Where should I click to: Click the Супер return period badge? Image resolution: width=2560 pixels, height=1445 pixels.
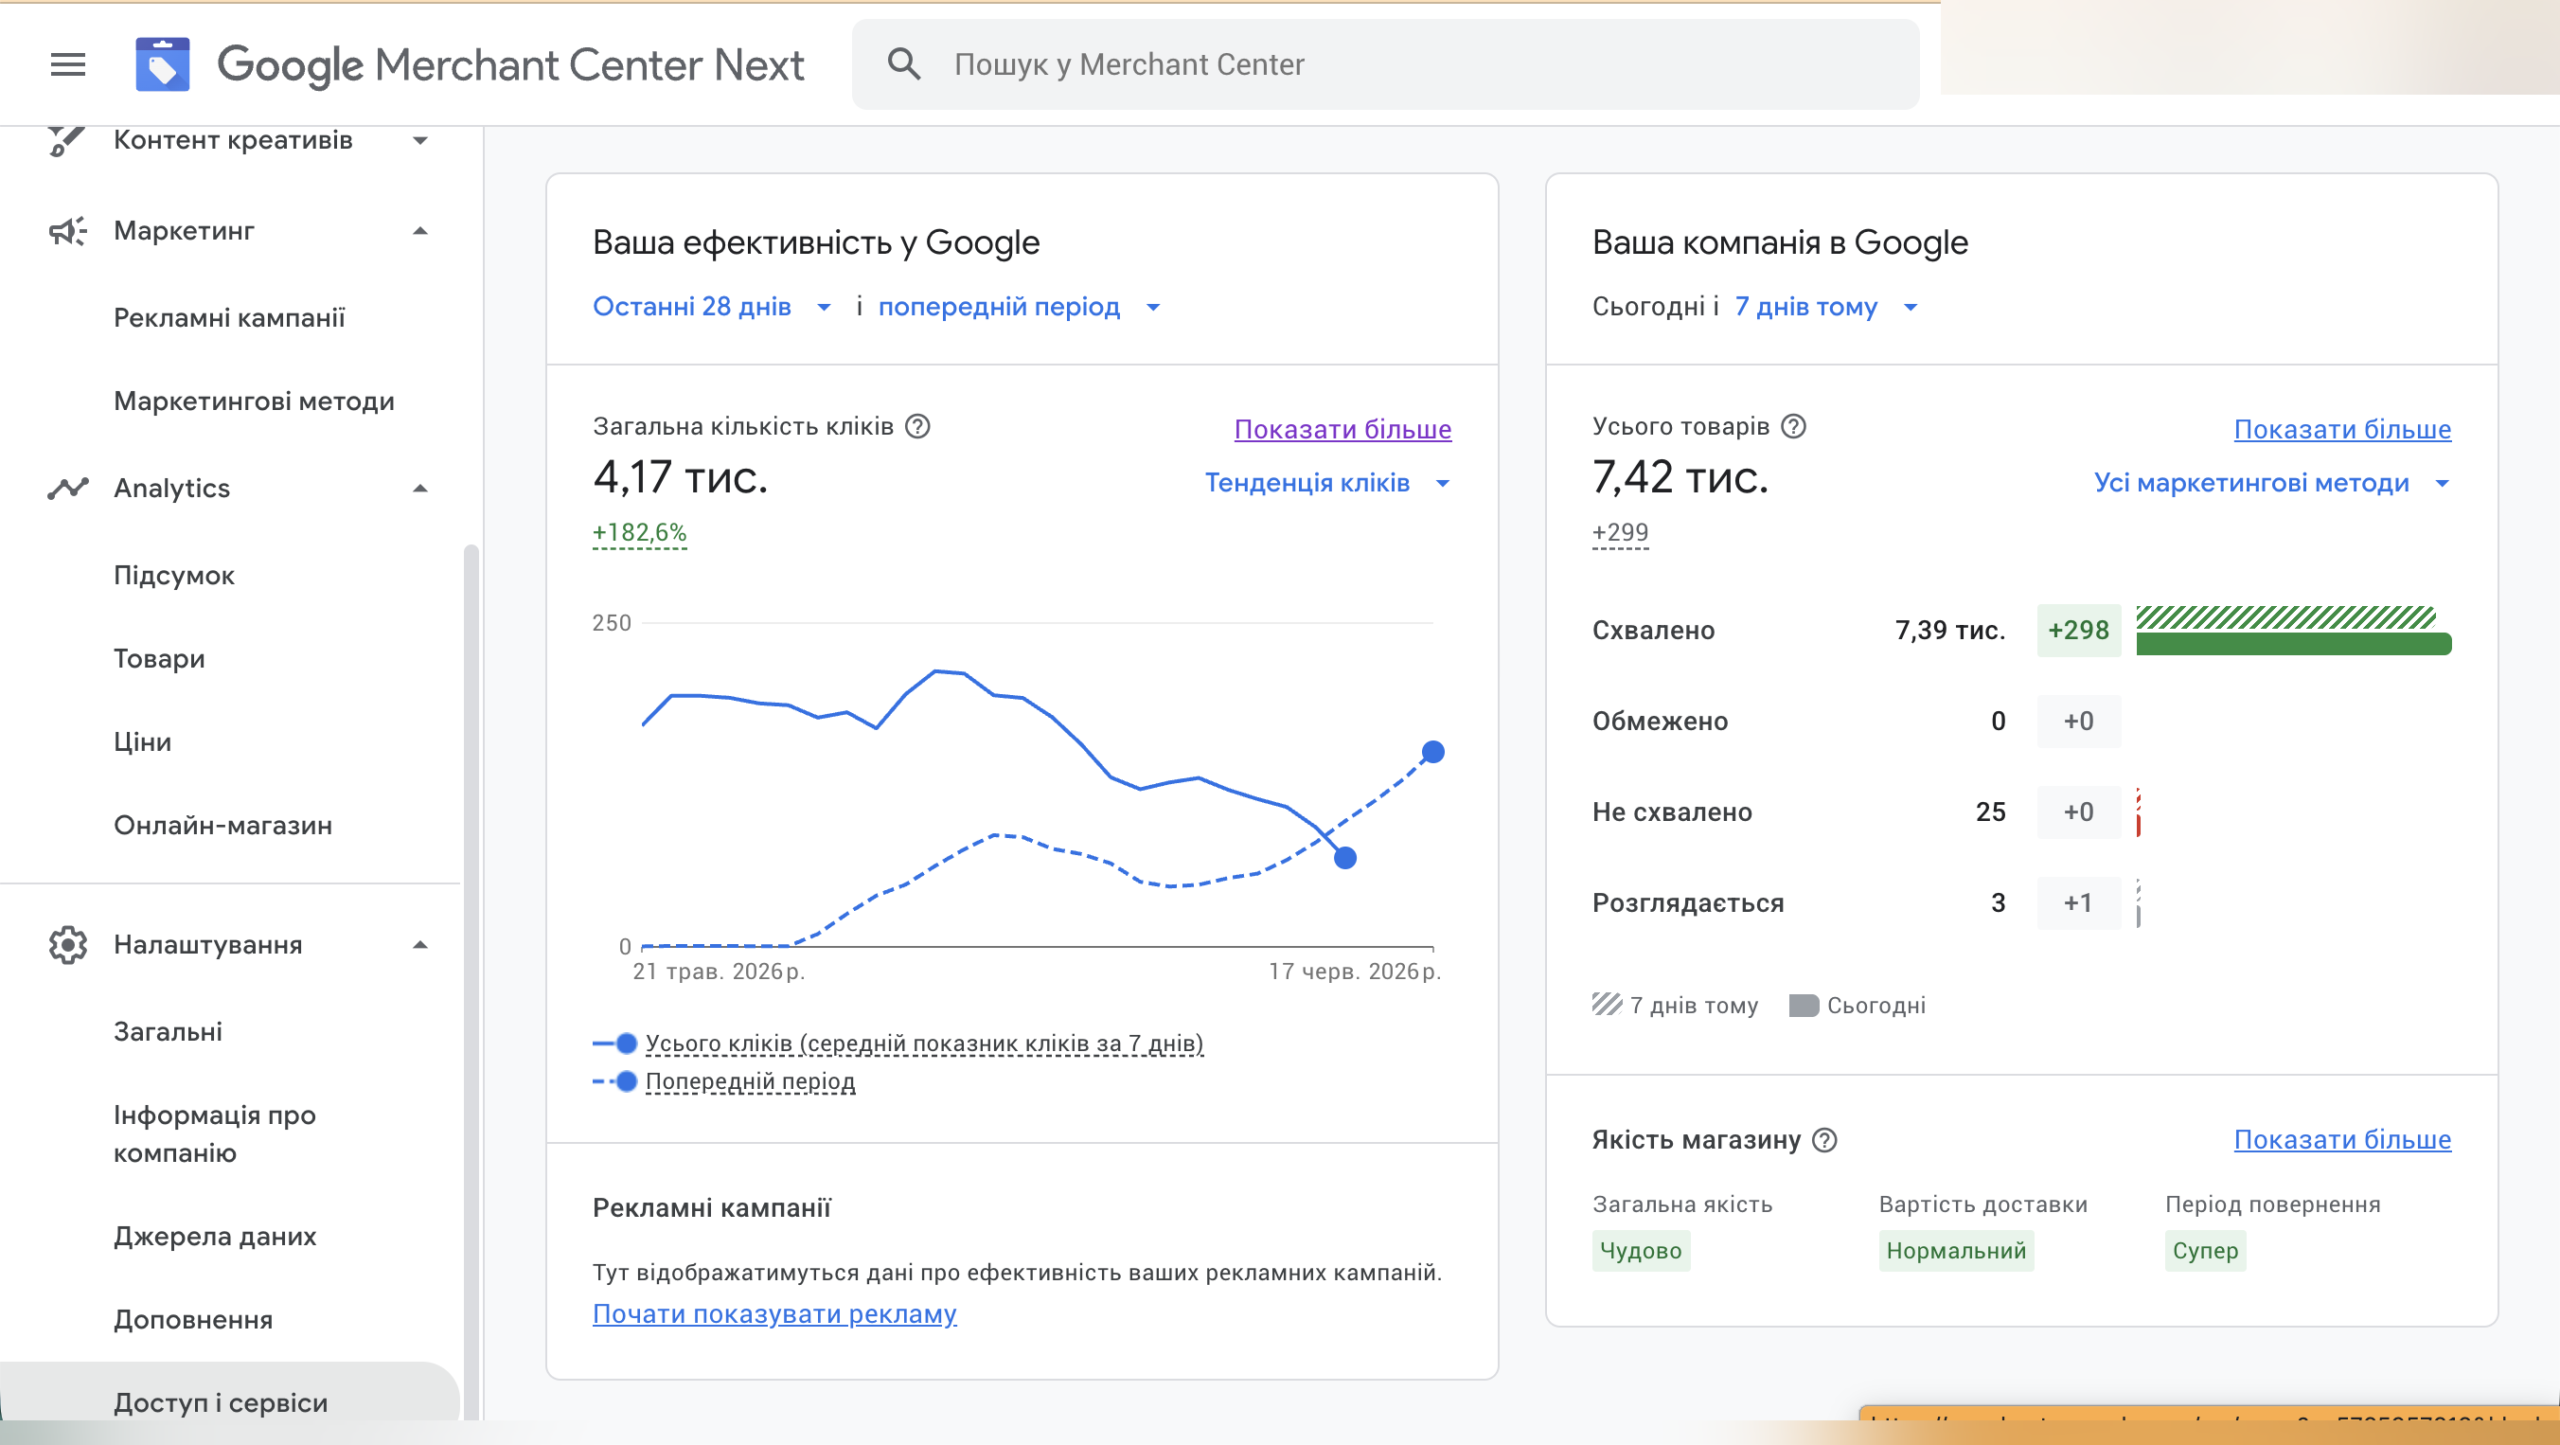(x=2205, y=1251)
